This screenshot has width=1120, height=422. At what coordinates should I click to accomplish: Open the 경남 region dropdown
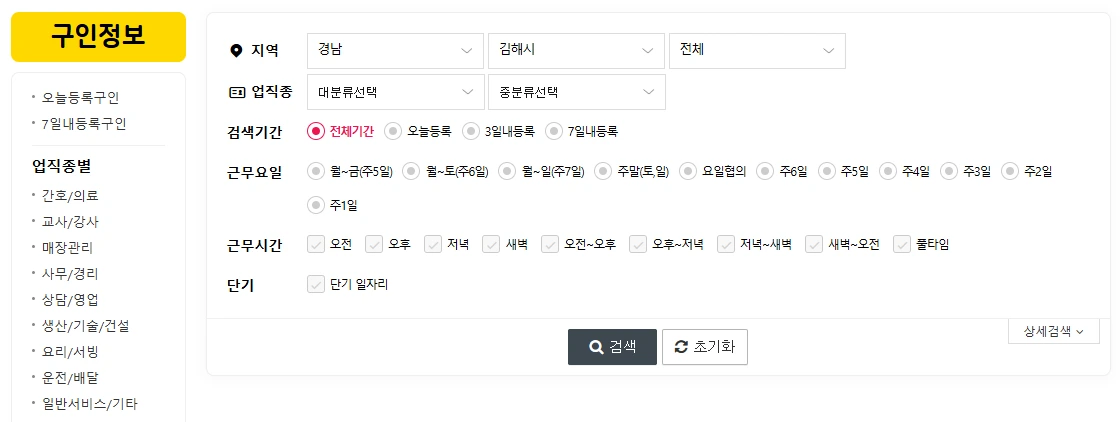(396, 51)
